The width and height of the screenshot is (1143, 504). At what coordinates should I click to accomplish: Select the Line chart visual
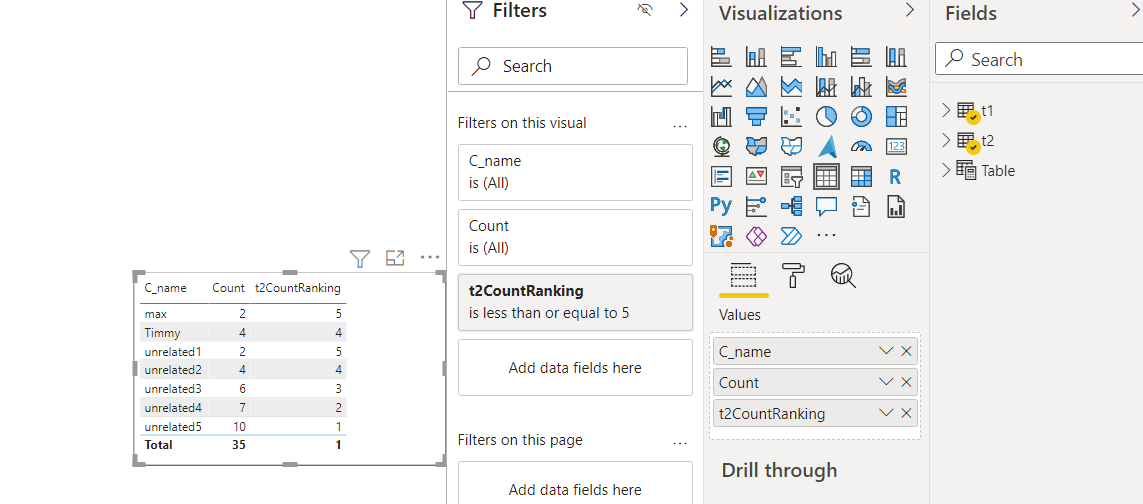tap(721, 87)
